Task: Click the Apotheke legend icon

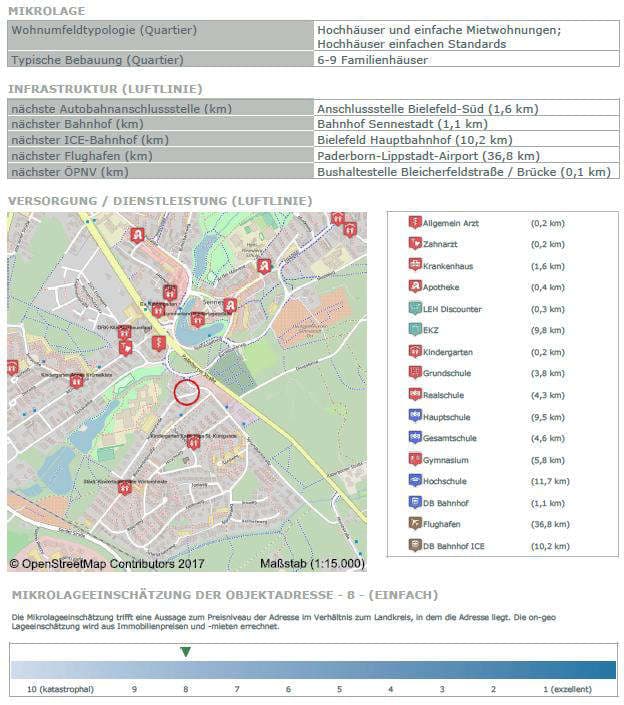Action: pos(415,287)
